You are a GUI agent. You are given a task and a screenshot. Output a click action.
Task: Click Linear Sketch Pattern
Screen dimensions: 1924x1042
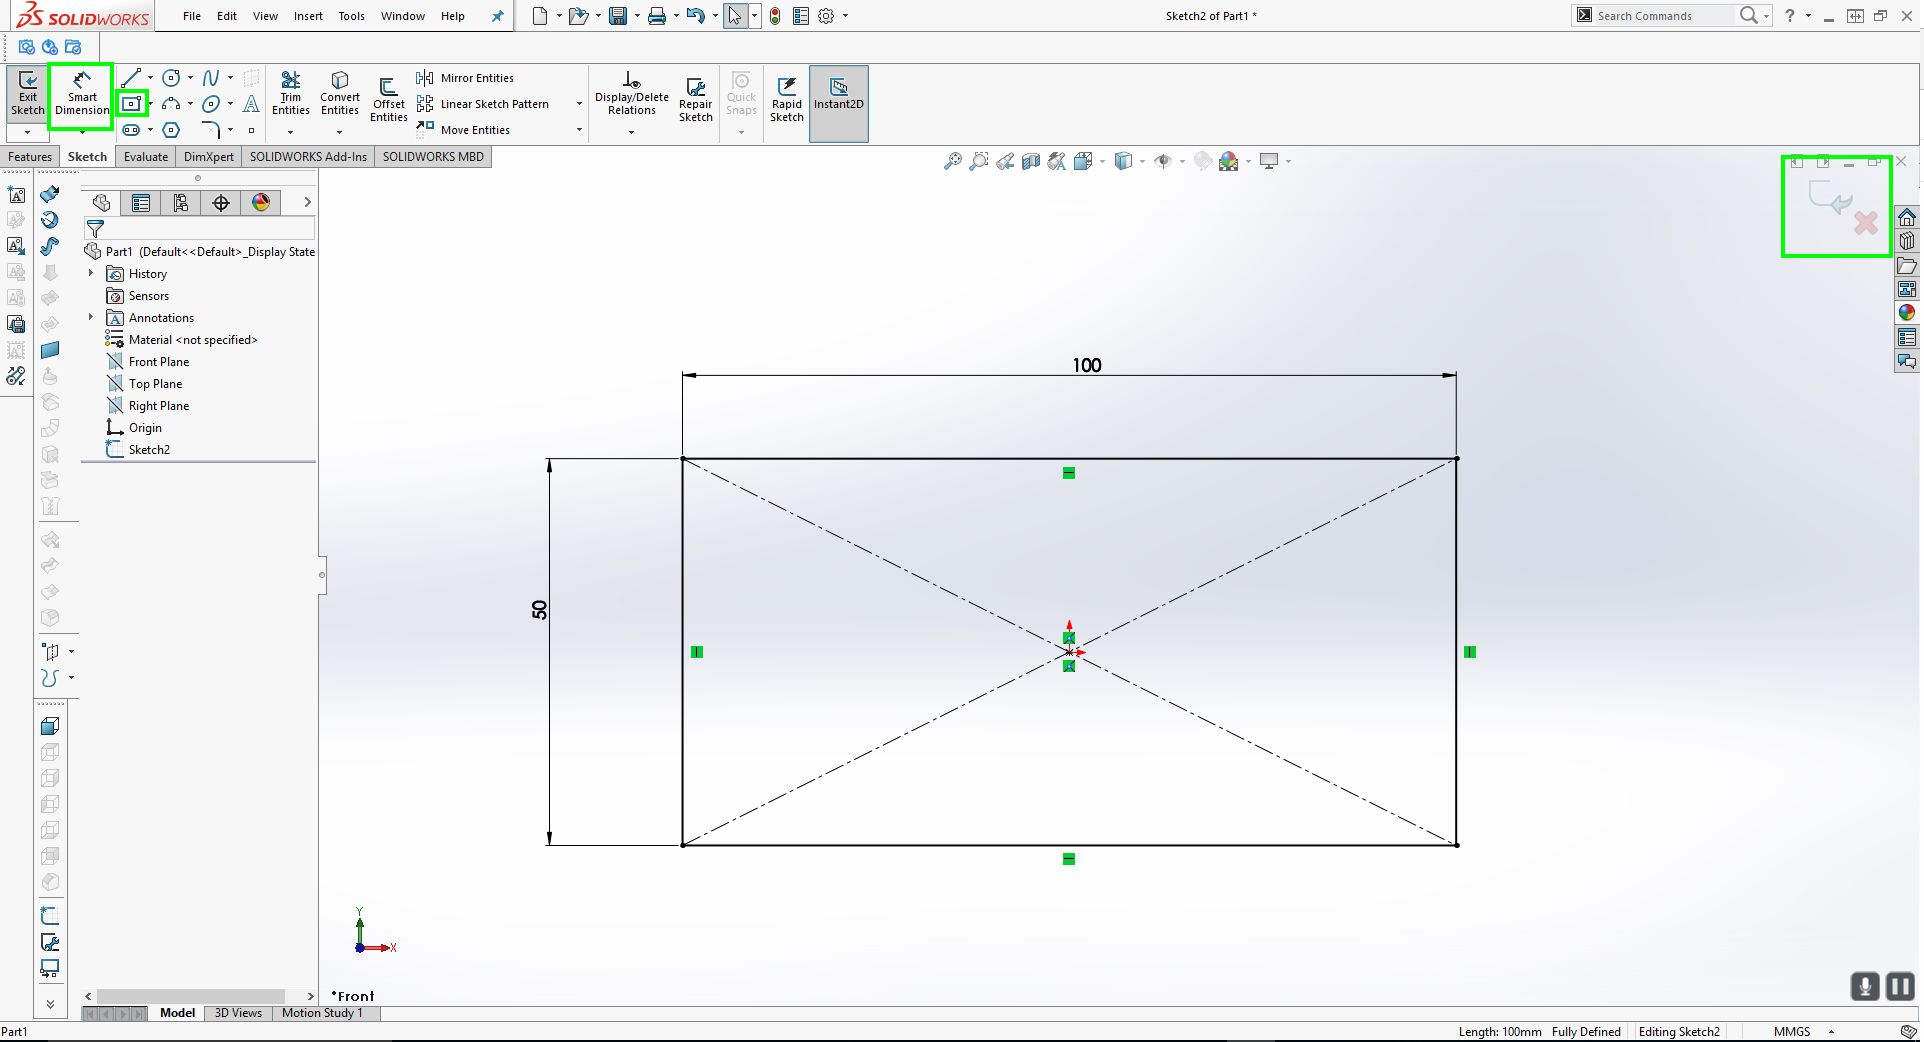(483, 104)
